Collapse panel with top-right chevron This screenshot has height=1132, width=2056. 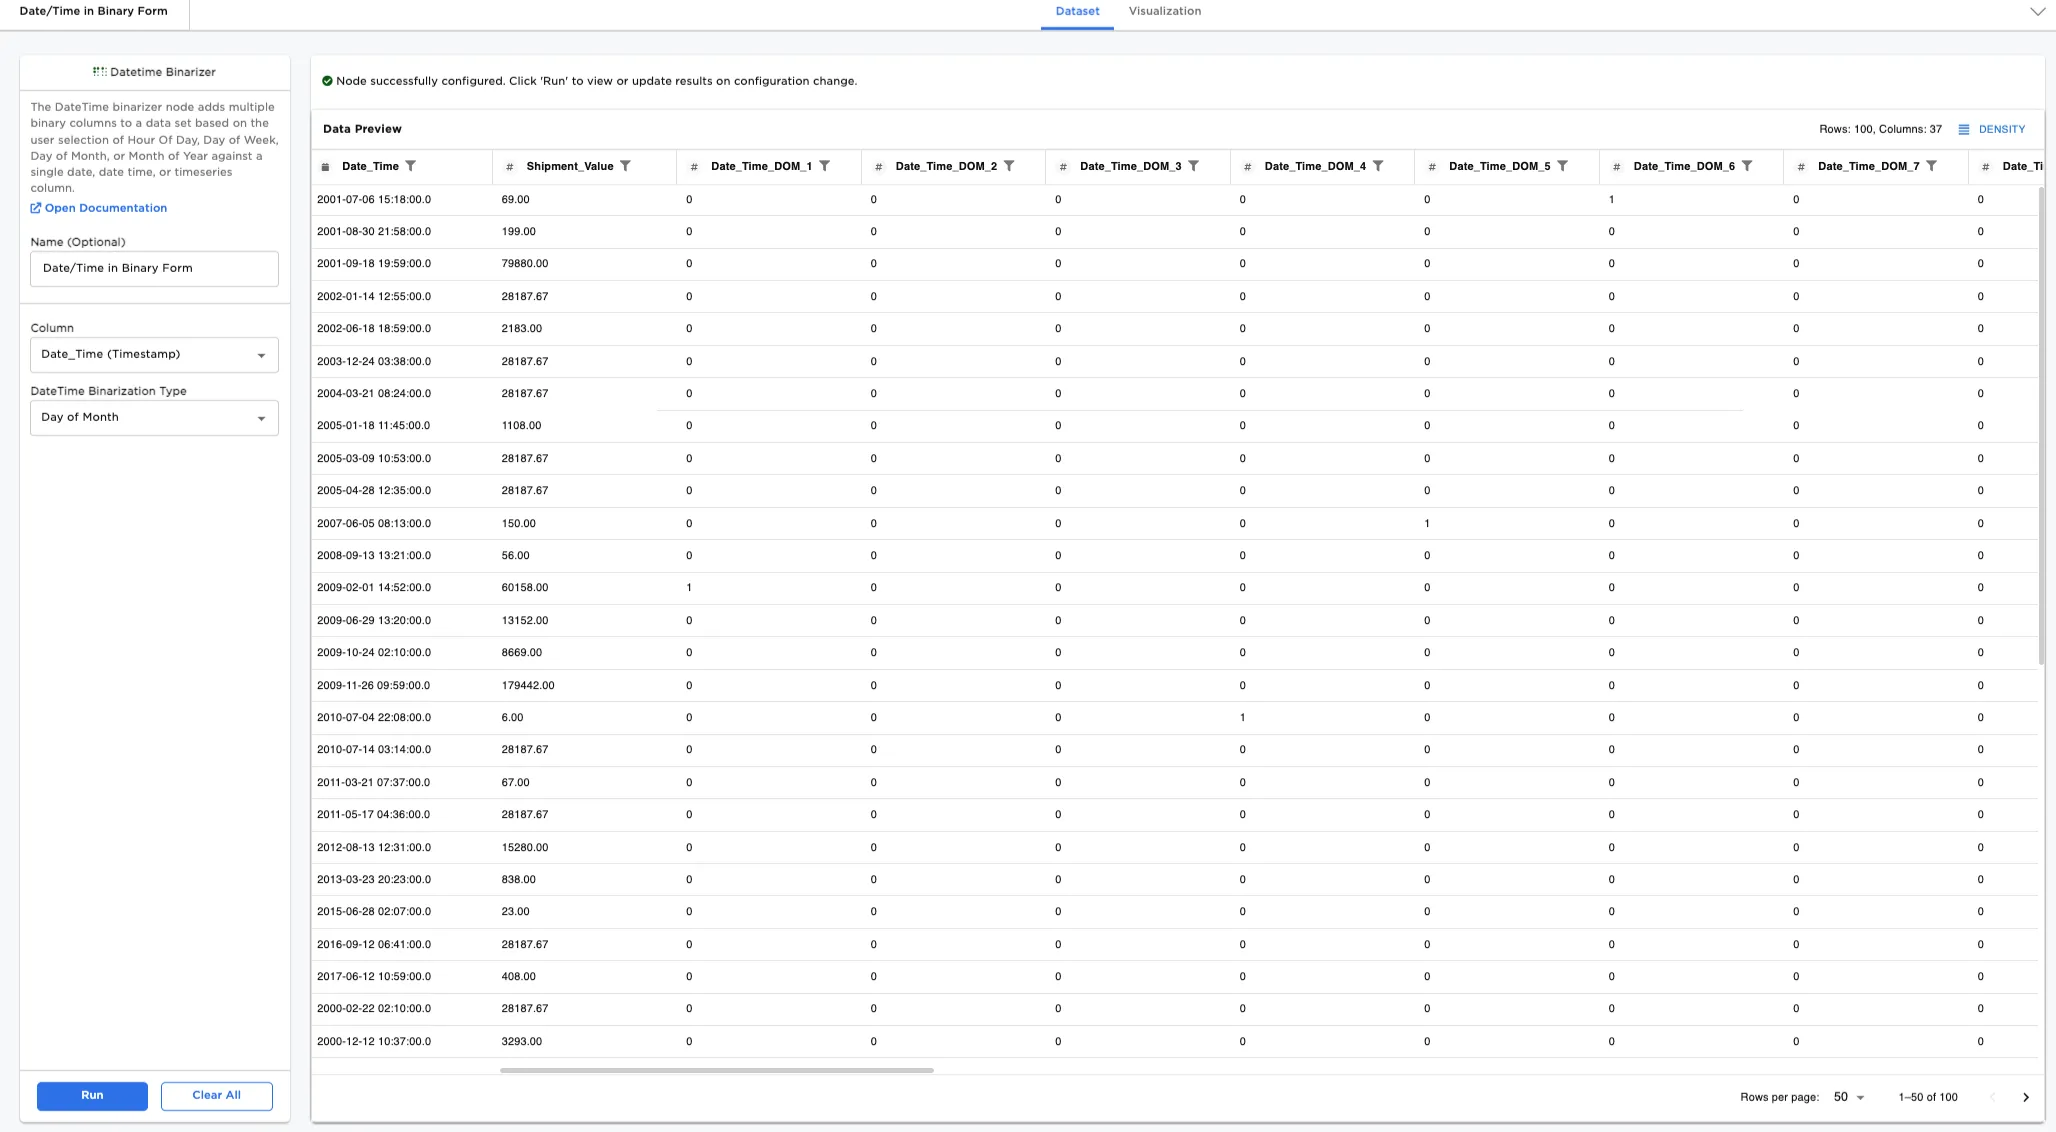(x=2037, y=12)
